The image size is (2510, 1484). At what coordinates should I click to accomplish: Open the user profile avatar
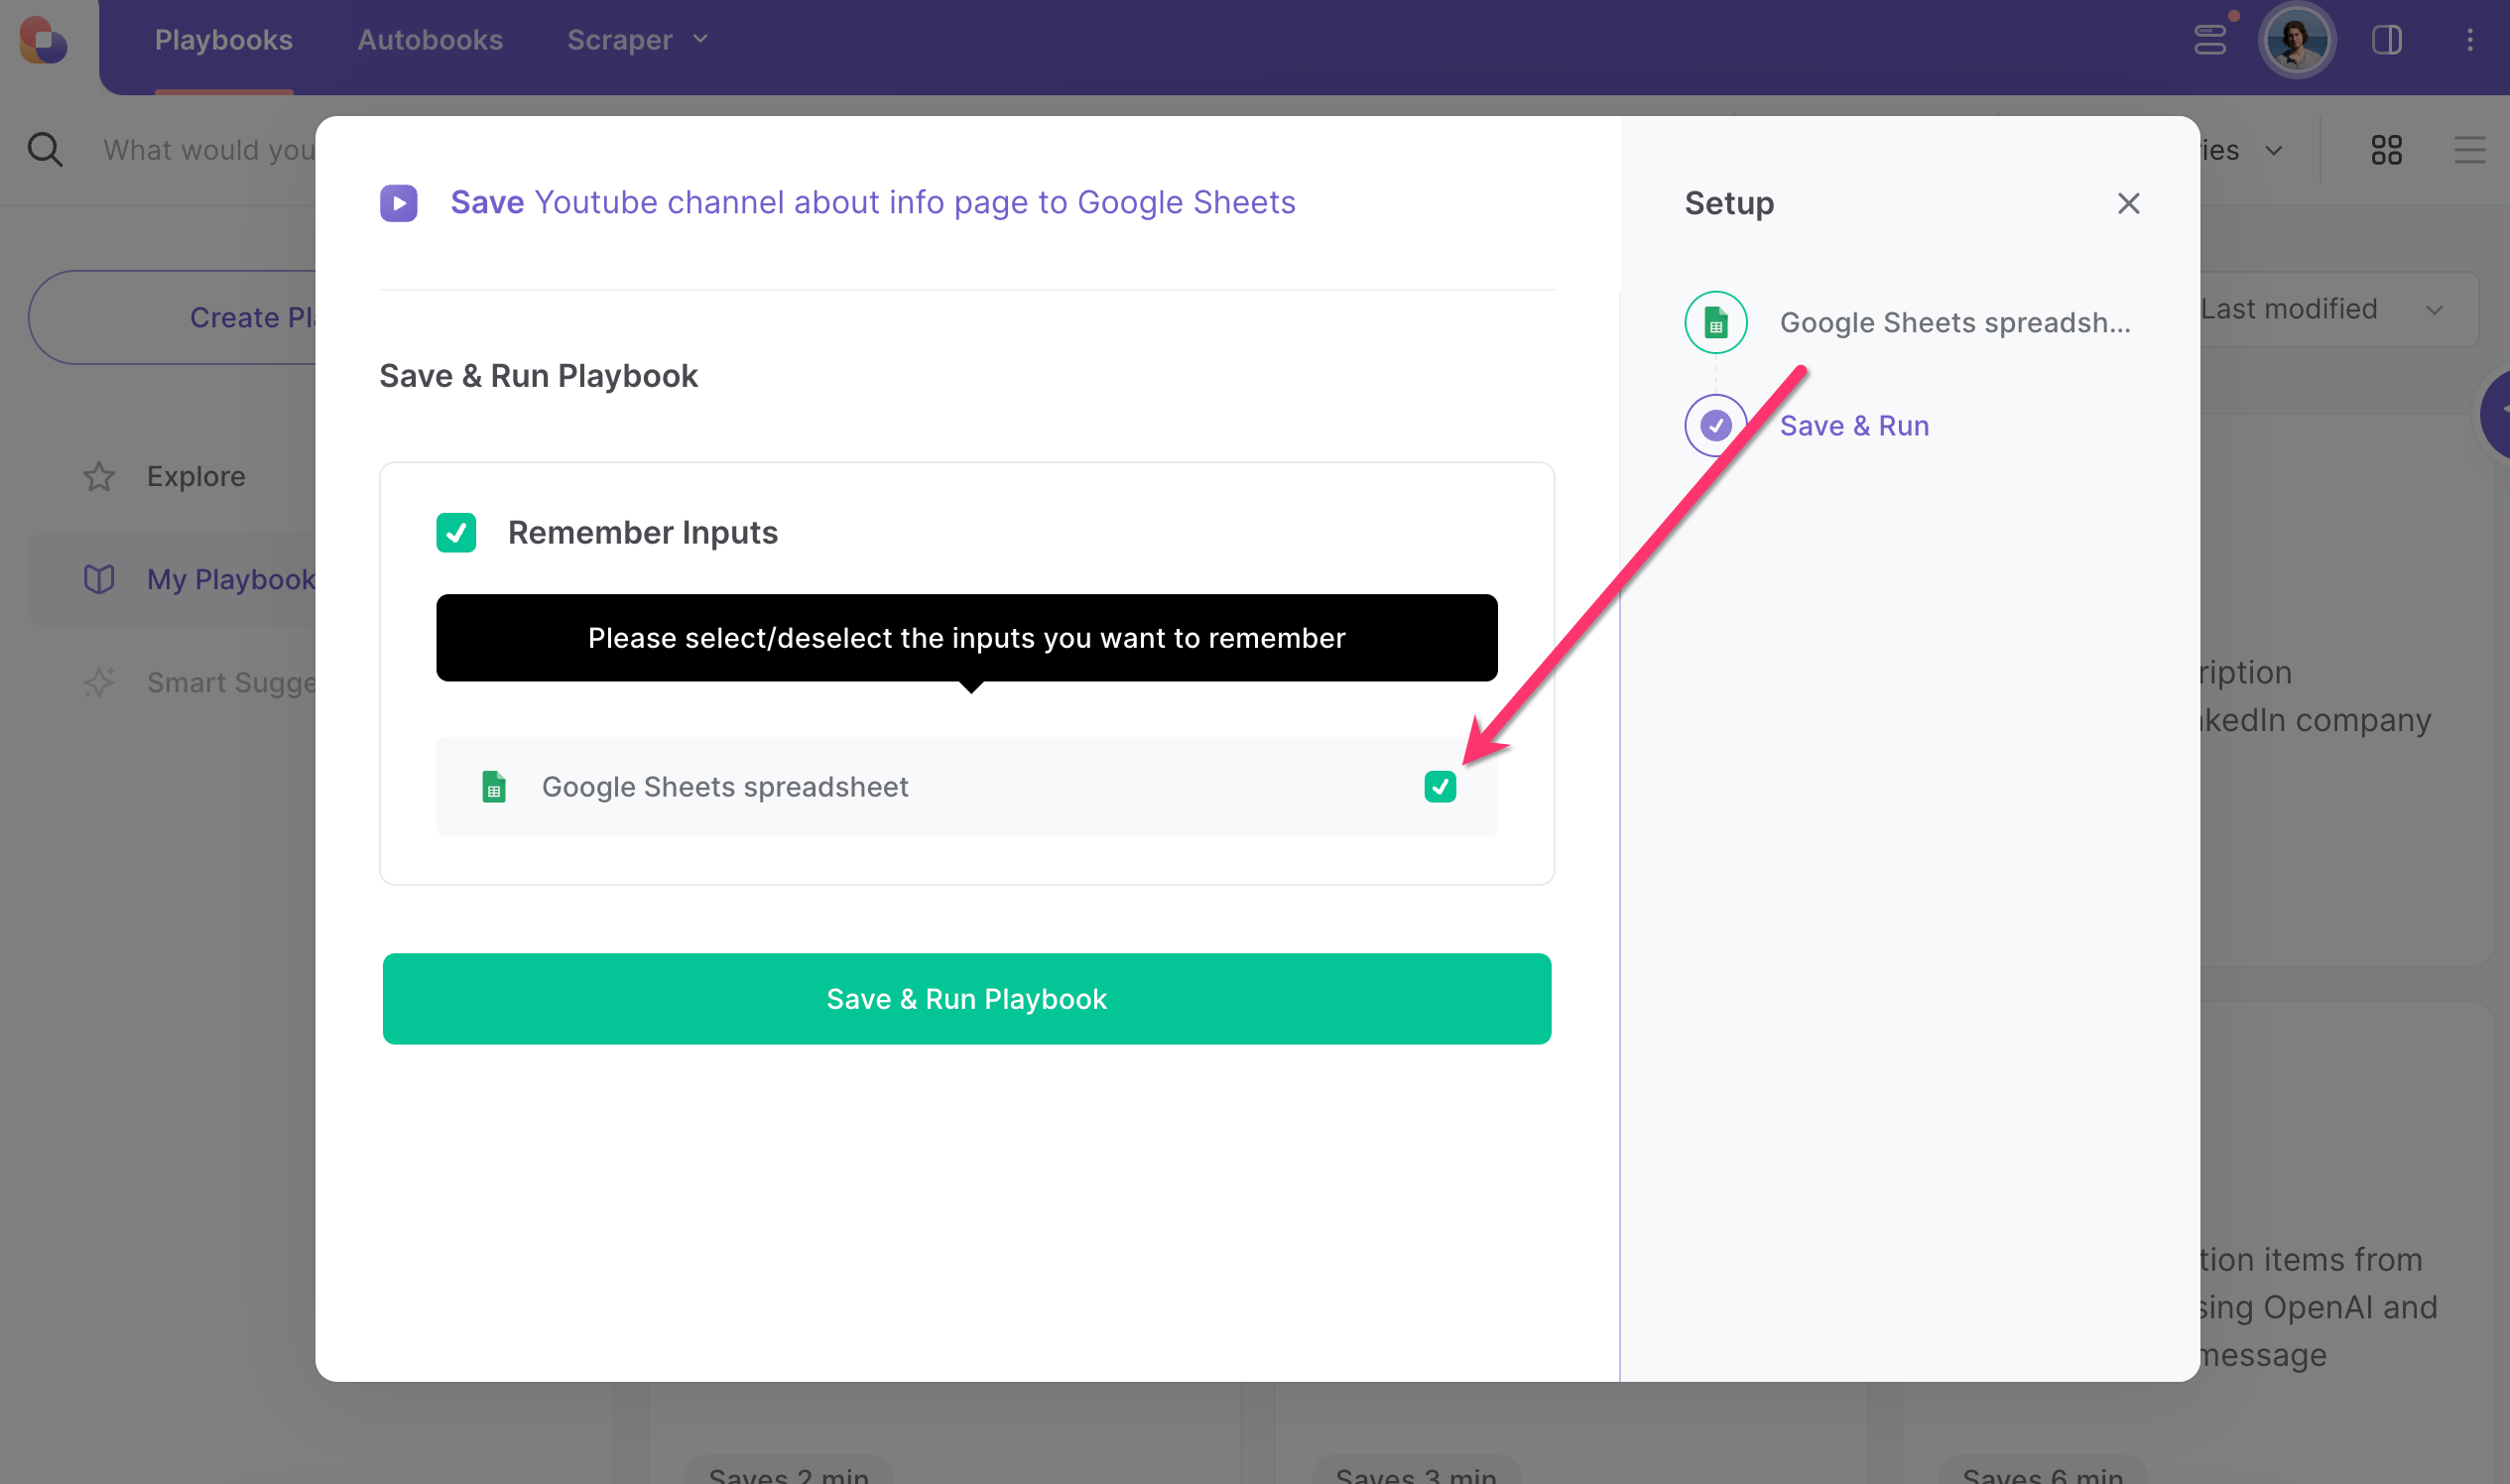click(x=2297, y=40)
